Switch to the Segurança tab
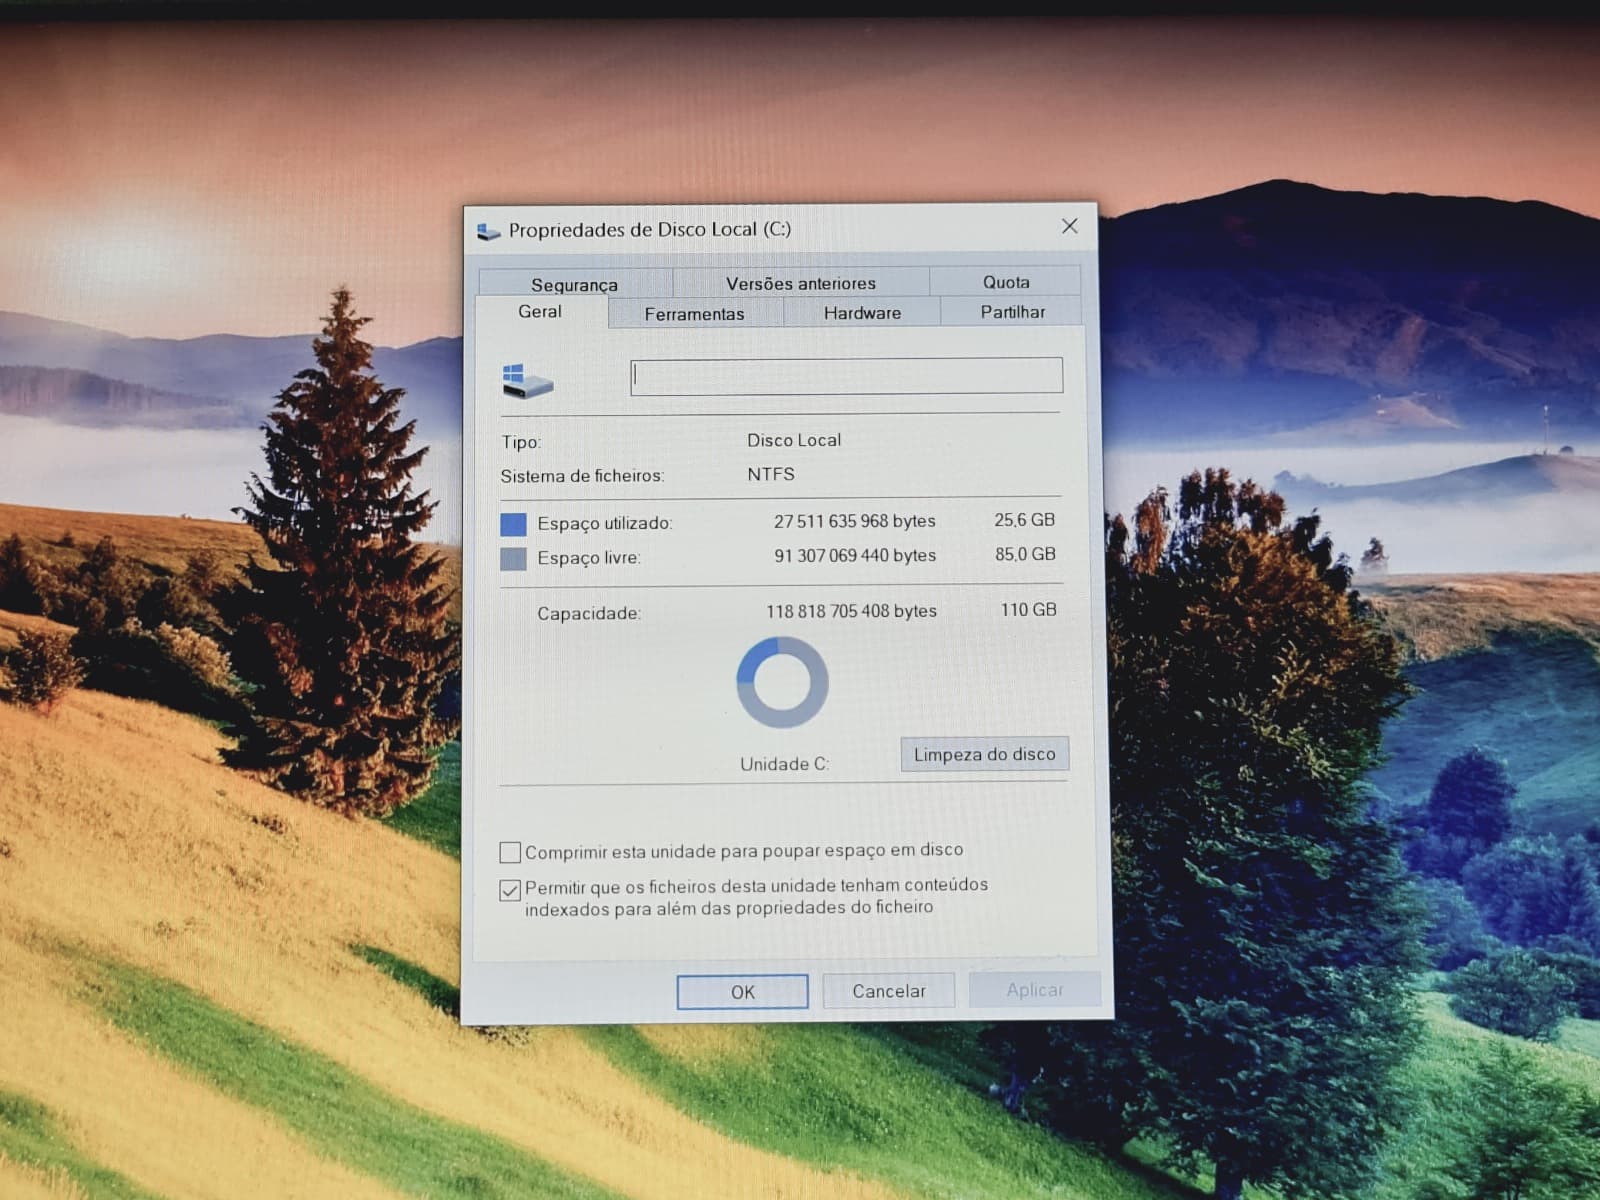The height and width of the screenshot is (1200, 1600). [575, 283]
